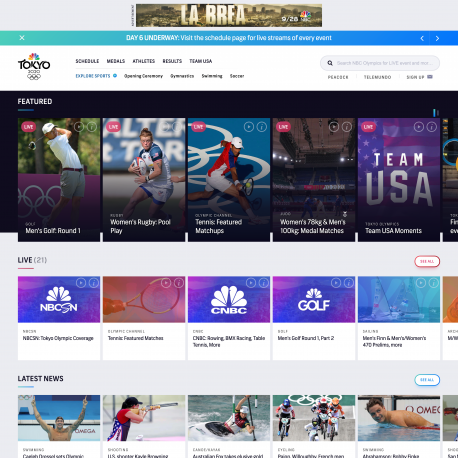458x458 pixels.
Task: Click Sign Up with envelope icon
Action: tap(419, 77)
